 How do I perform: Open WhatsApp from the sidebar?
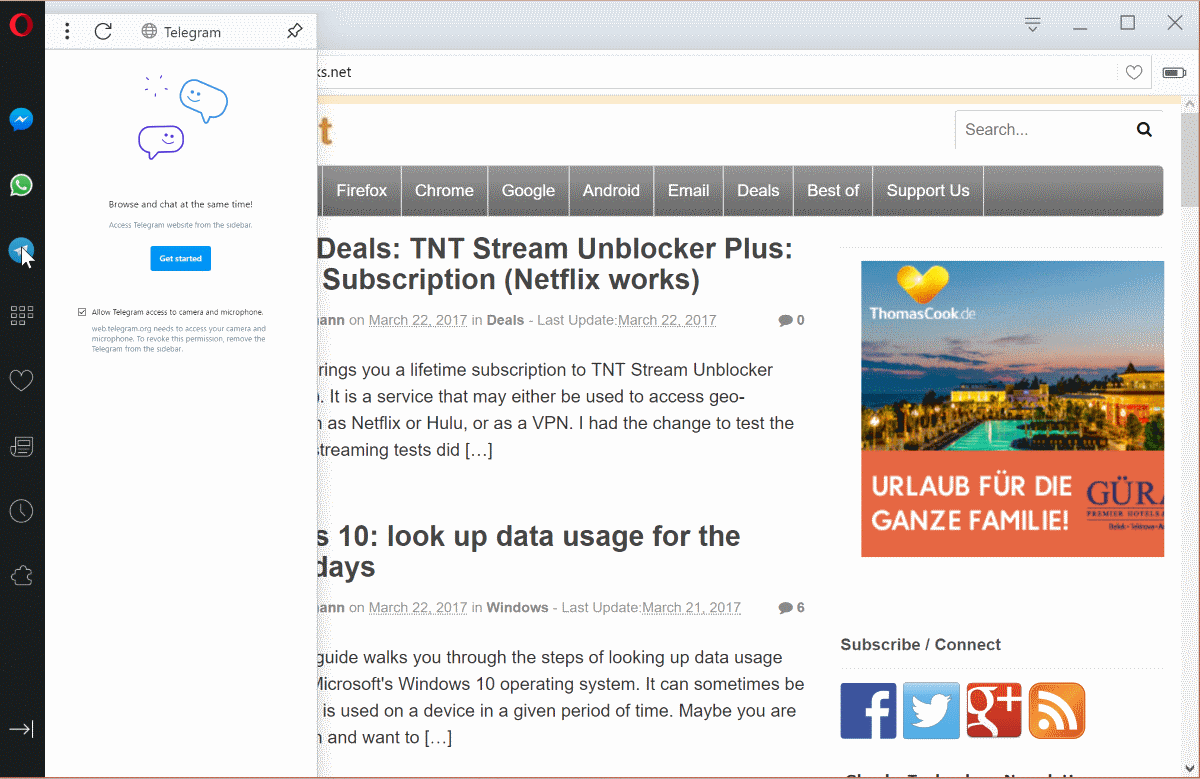pyautogui.click(x=21, y=185)
